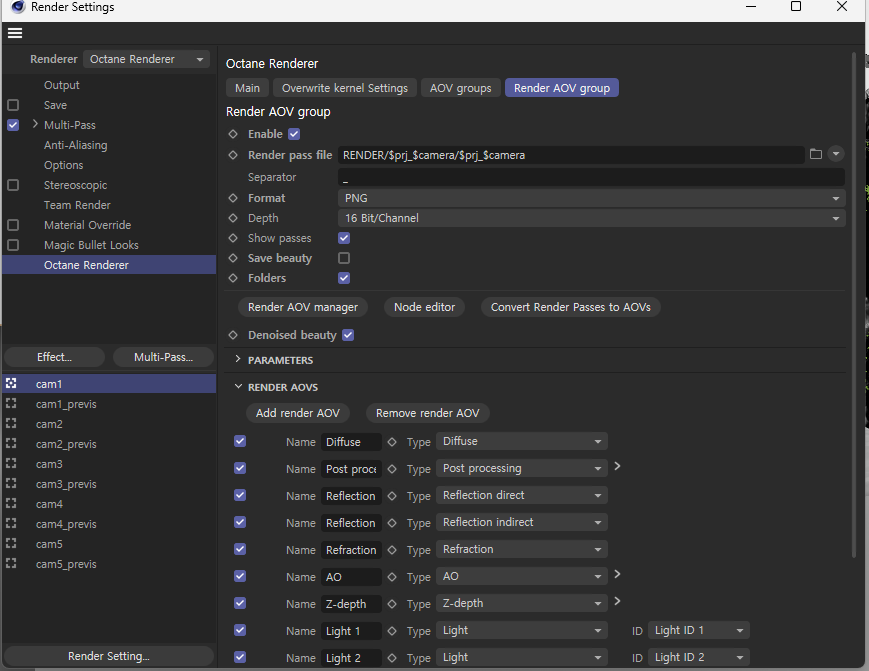Click the keyframe diamond beside Denoised beauty
The width and height of the screenshot is (869, 671).
[x=233, y=335]
